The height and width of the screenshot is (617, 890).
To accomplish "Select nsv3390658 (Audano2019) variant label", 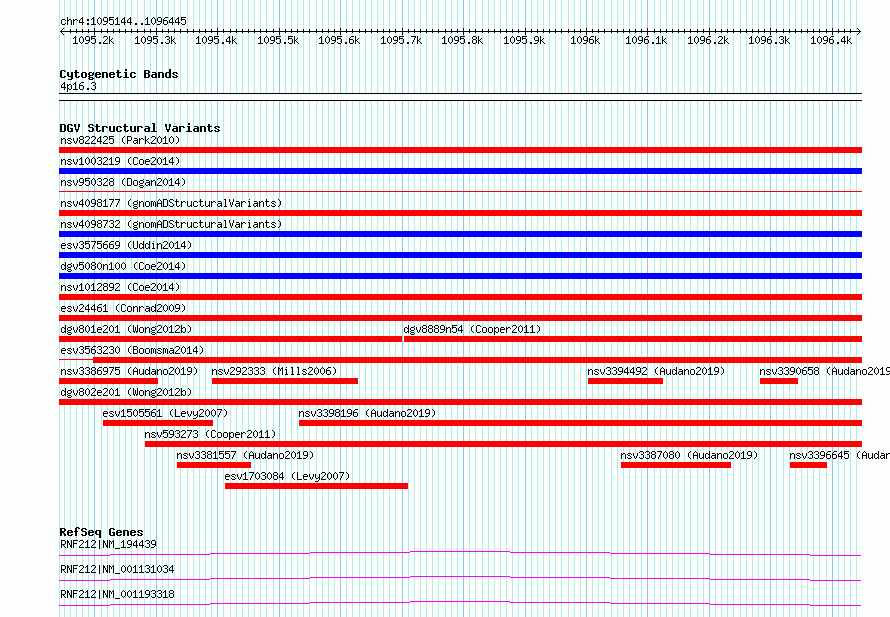I will pyautogui.click(x=824, y=371).
